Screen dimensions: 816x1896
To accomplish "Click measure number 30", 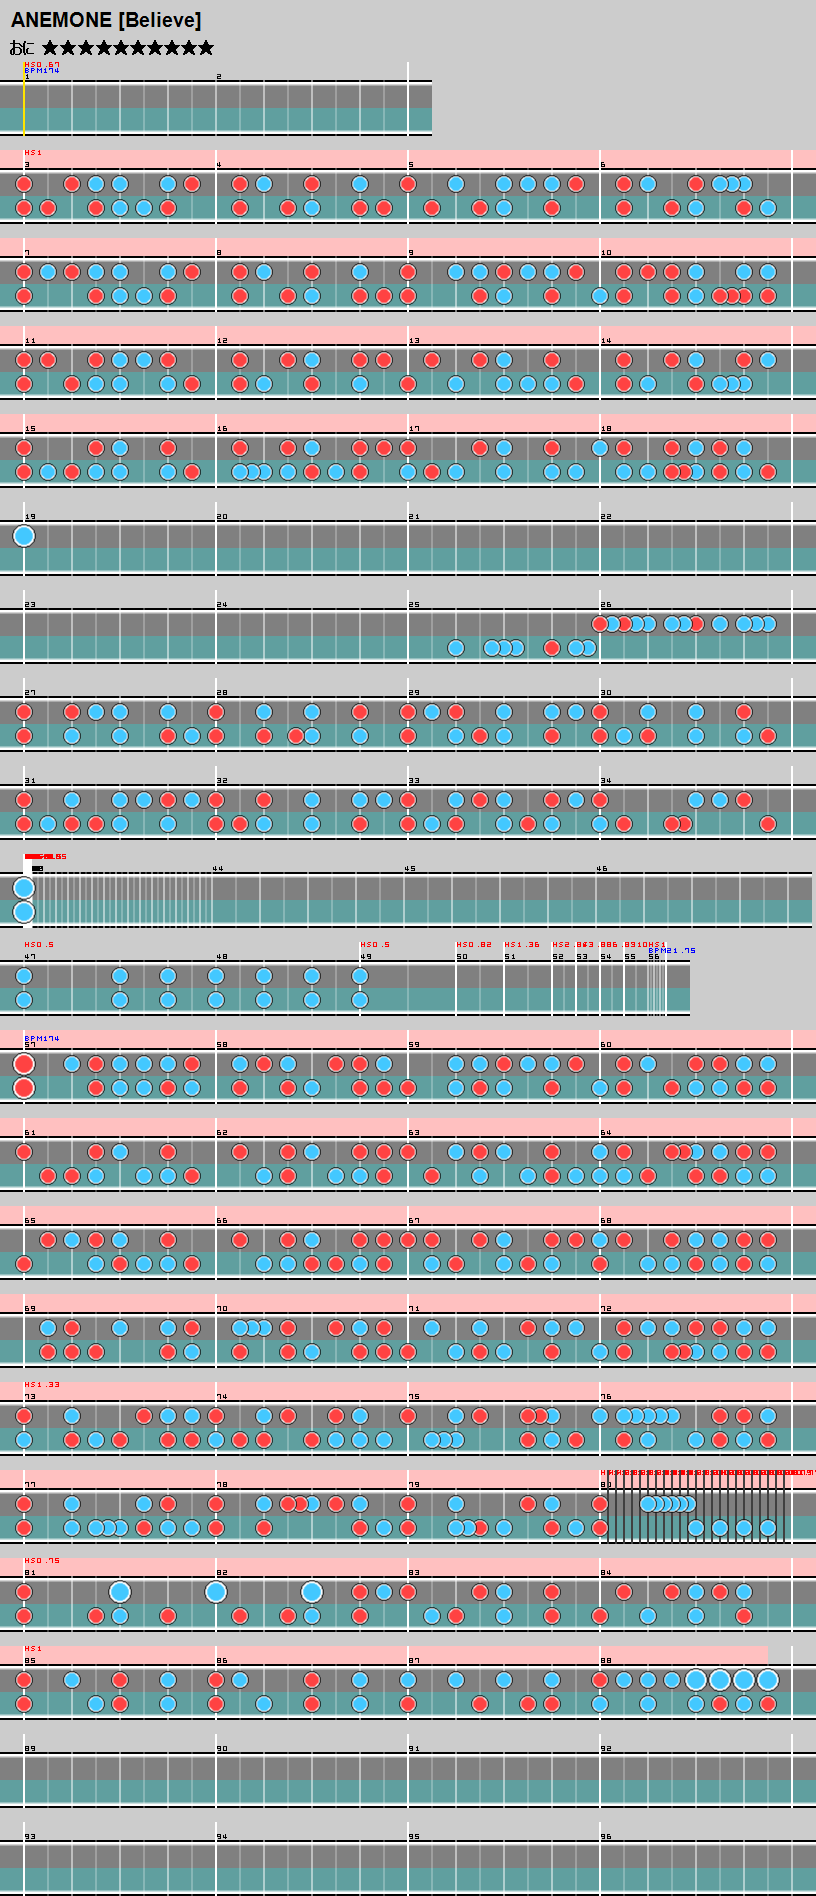I will click(606, 693).
